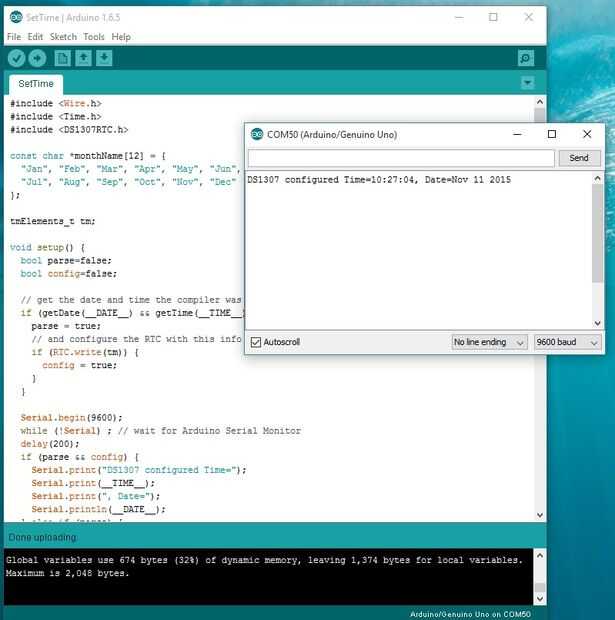Click the 'bool parse=false;' code line
The height and width of the screenshot is (620, 615).
click(66, 261)
